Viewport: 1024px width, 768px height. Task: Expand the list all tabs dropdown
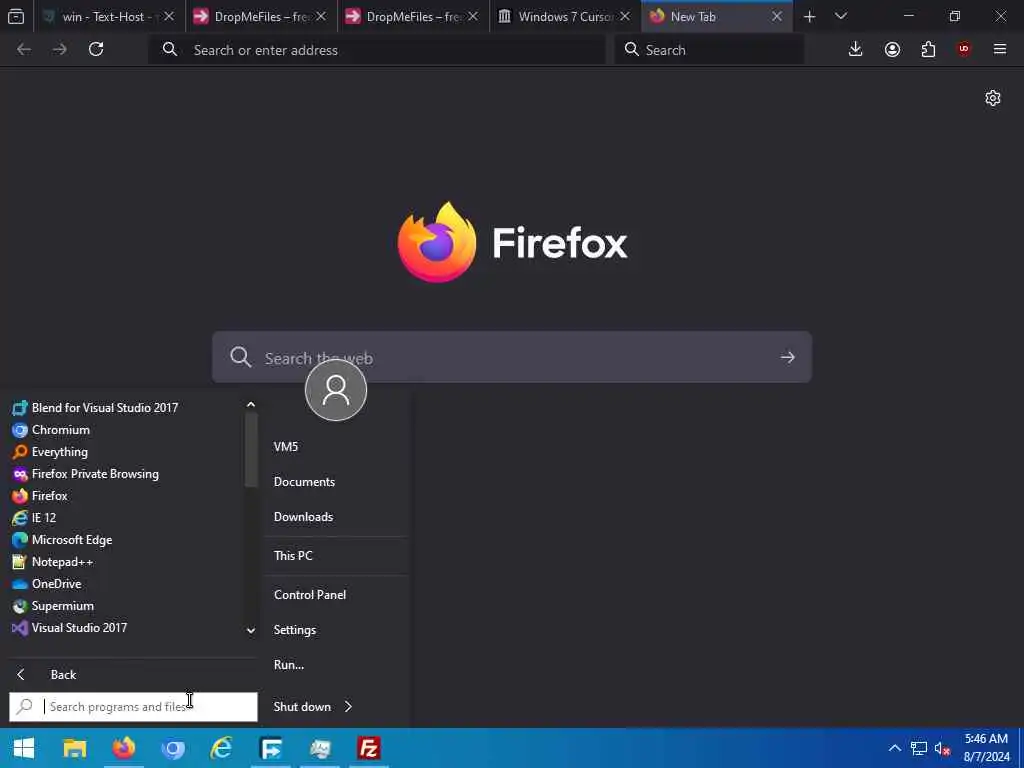pyautogui.click(x=841, y=16)
